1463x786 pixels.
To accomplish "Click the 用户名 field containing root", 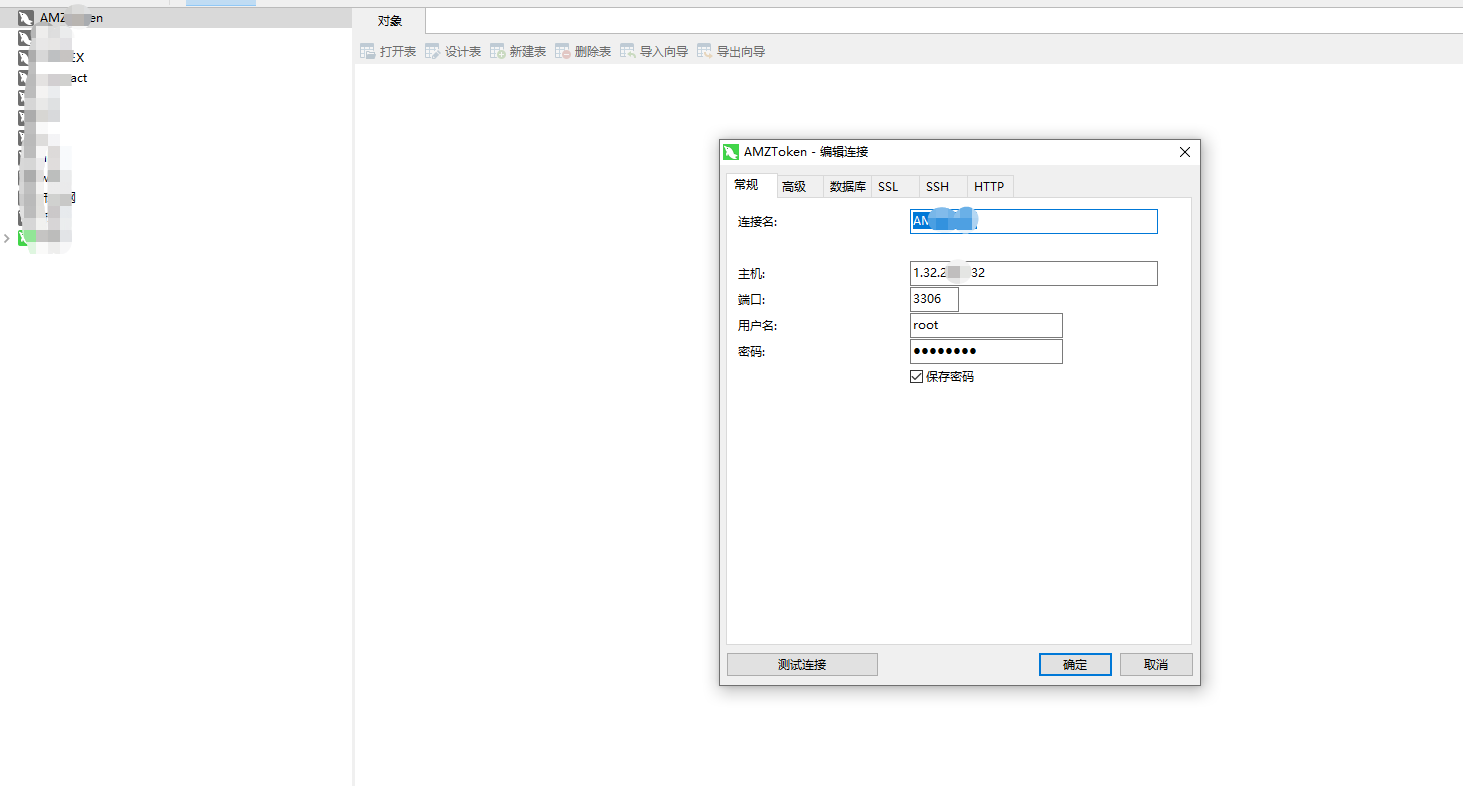I will click(986, 325).
